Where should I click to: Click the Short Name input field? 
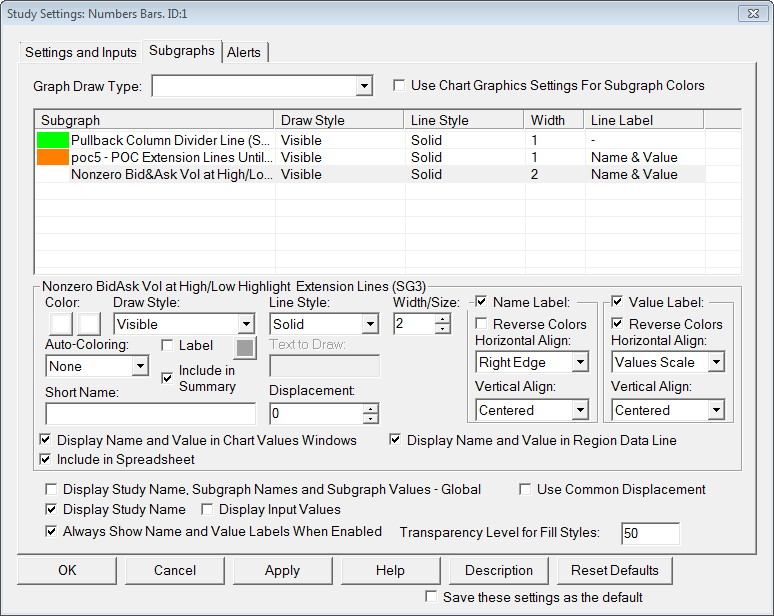click(150, 413)
